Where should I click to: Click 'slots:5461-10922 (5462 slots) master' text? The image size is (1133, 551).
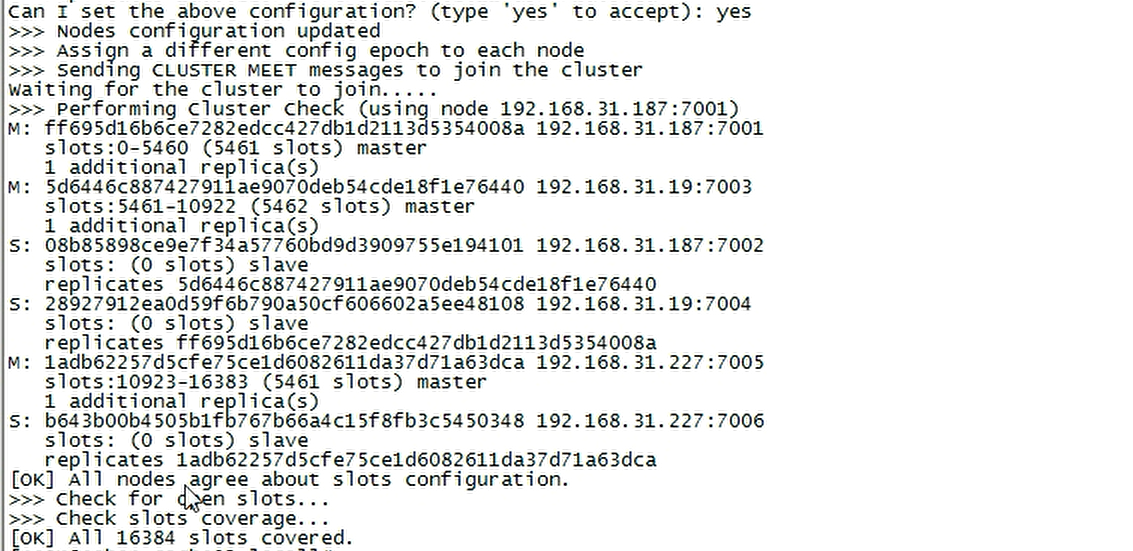pos(259,207)
